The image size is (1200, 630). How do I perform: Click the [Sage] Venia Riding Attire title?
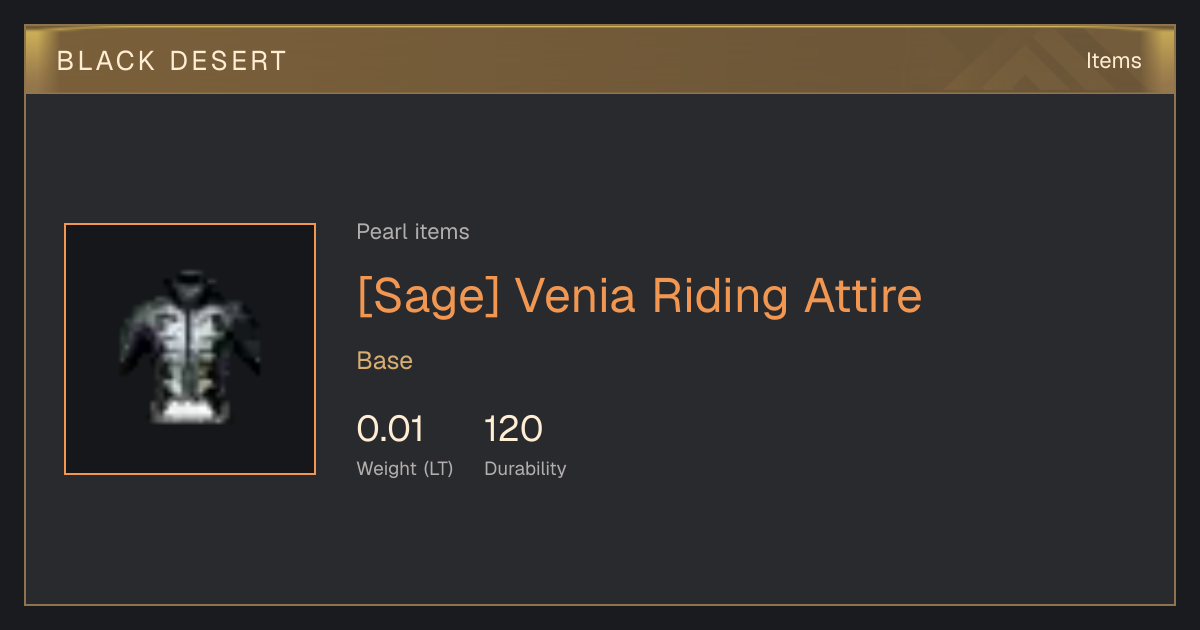click(639, 296)
